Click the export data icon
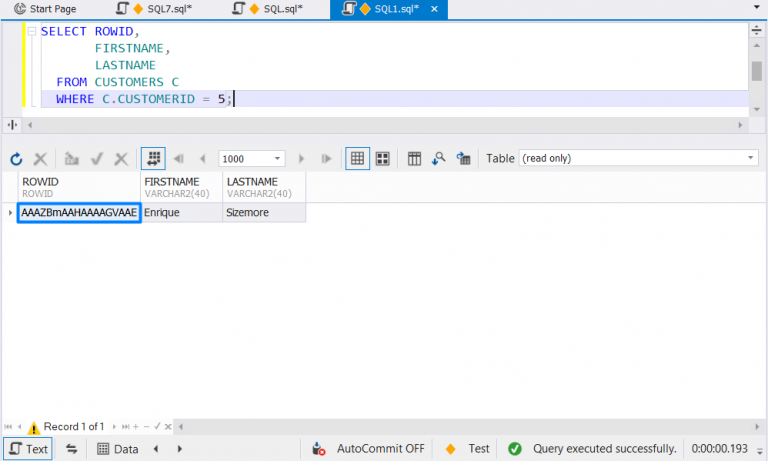 tap(463, 159)
